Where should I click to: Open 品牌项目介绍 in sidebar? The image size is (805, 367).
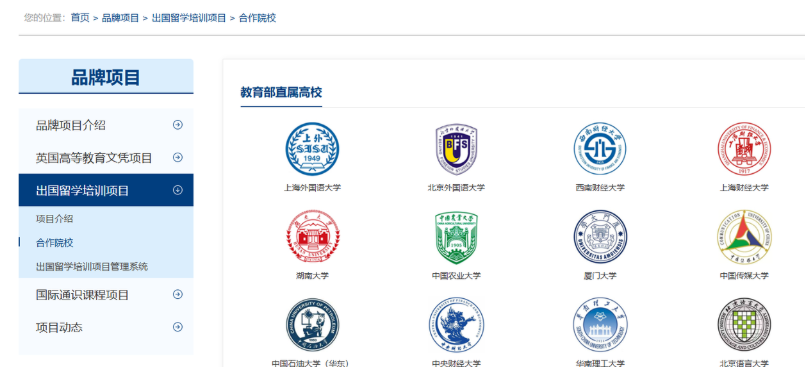point(106,125)
